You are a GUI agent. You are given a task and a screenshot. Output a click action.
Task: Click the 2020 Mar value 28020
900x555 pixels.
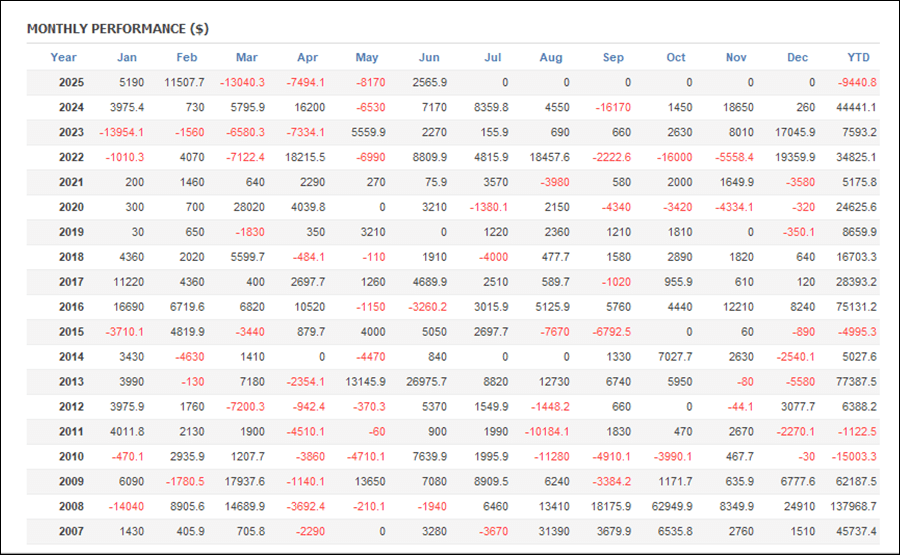pyautogui.click(x=249, y=207)
